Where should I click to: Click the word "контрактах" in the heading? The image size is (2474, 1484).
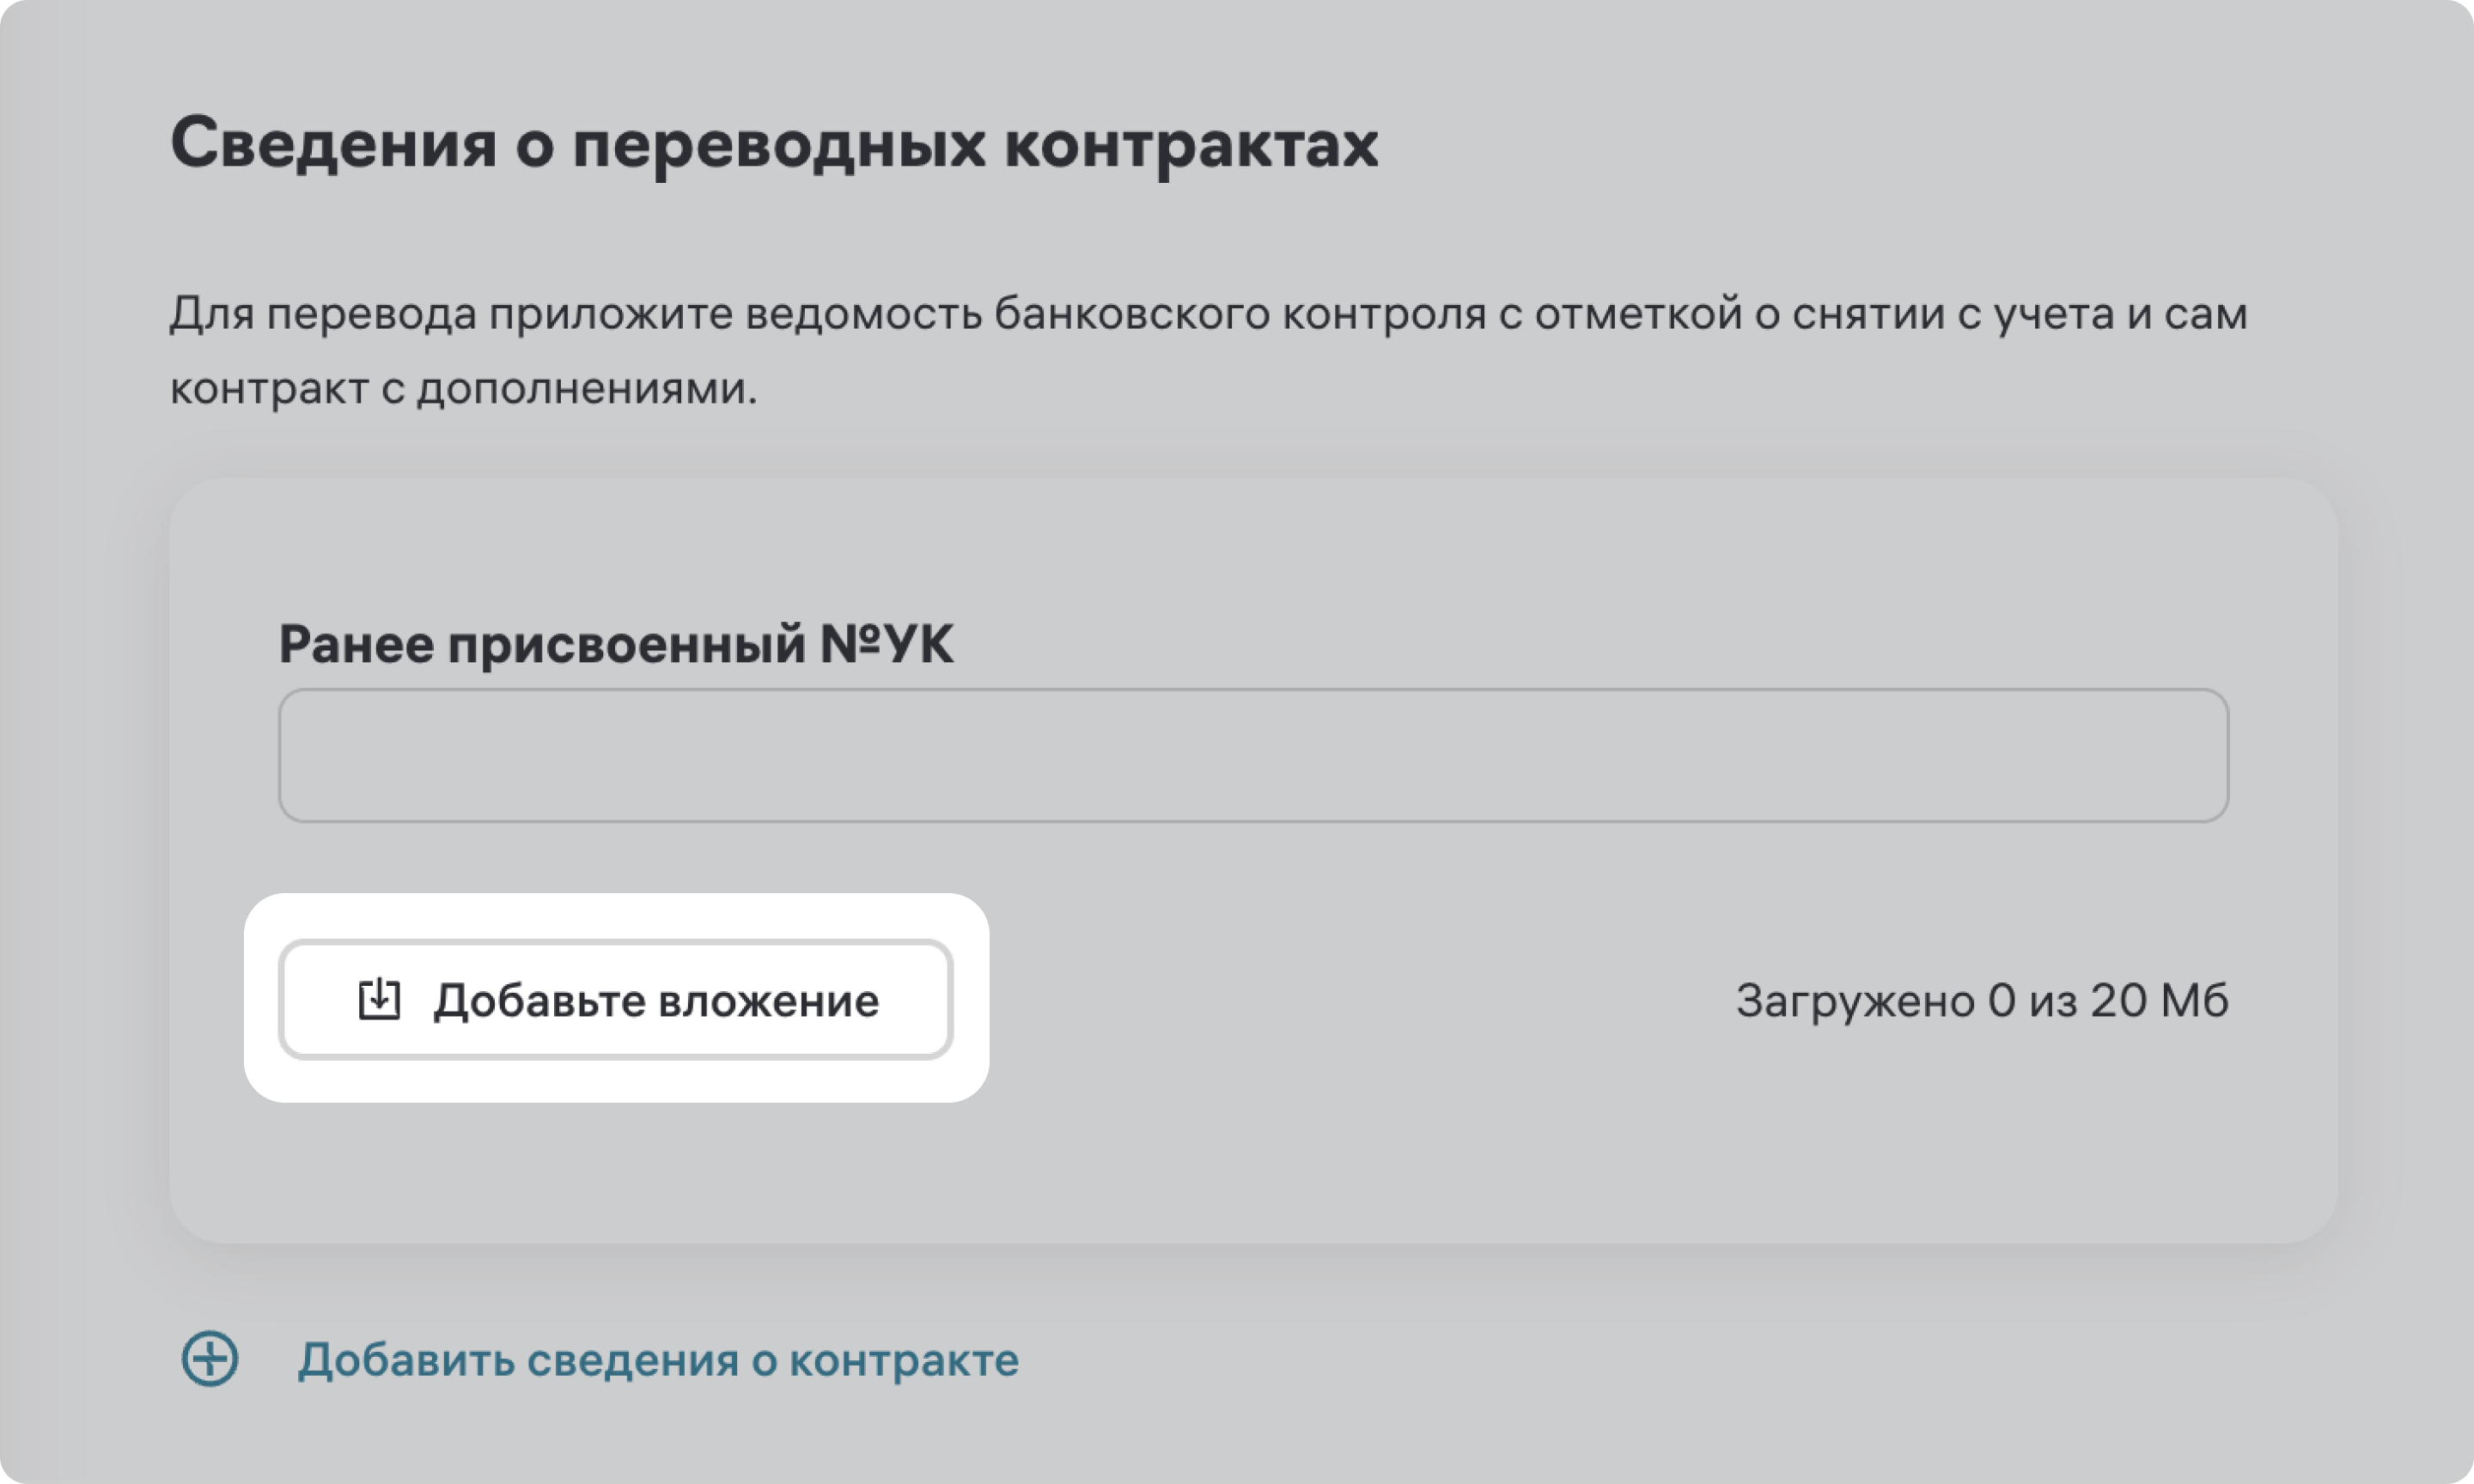coord(1191,144)
